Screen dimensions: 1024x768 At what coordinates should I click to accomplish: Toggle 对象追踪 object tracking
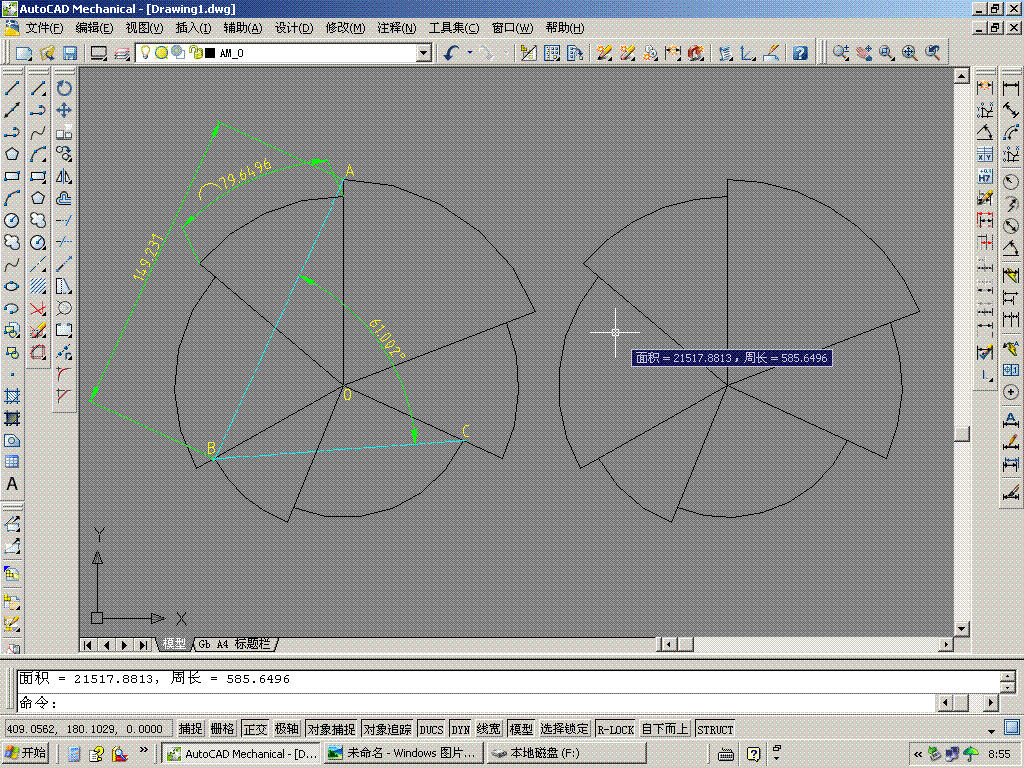[387, 729]
